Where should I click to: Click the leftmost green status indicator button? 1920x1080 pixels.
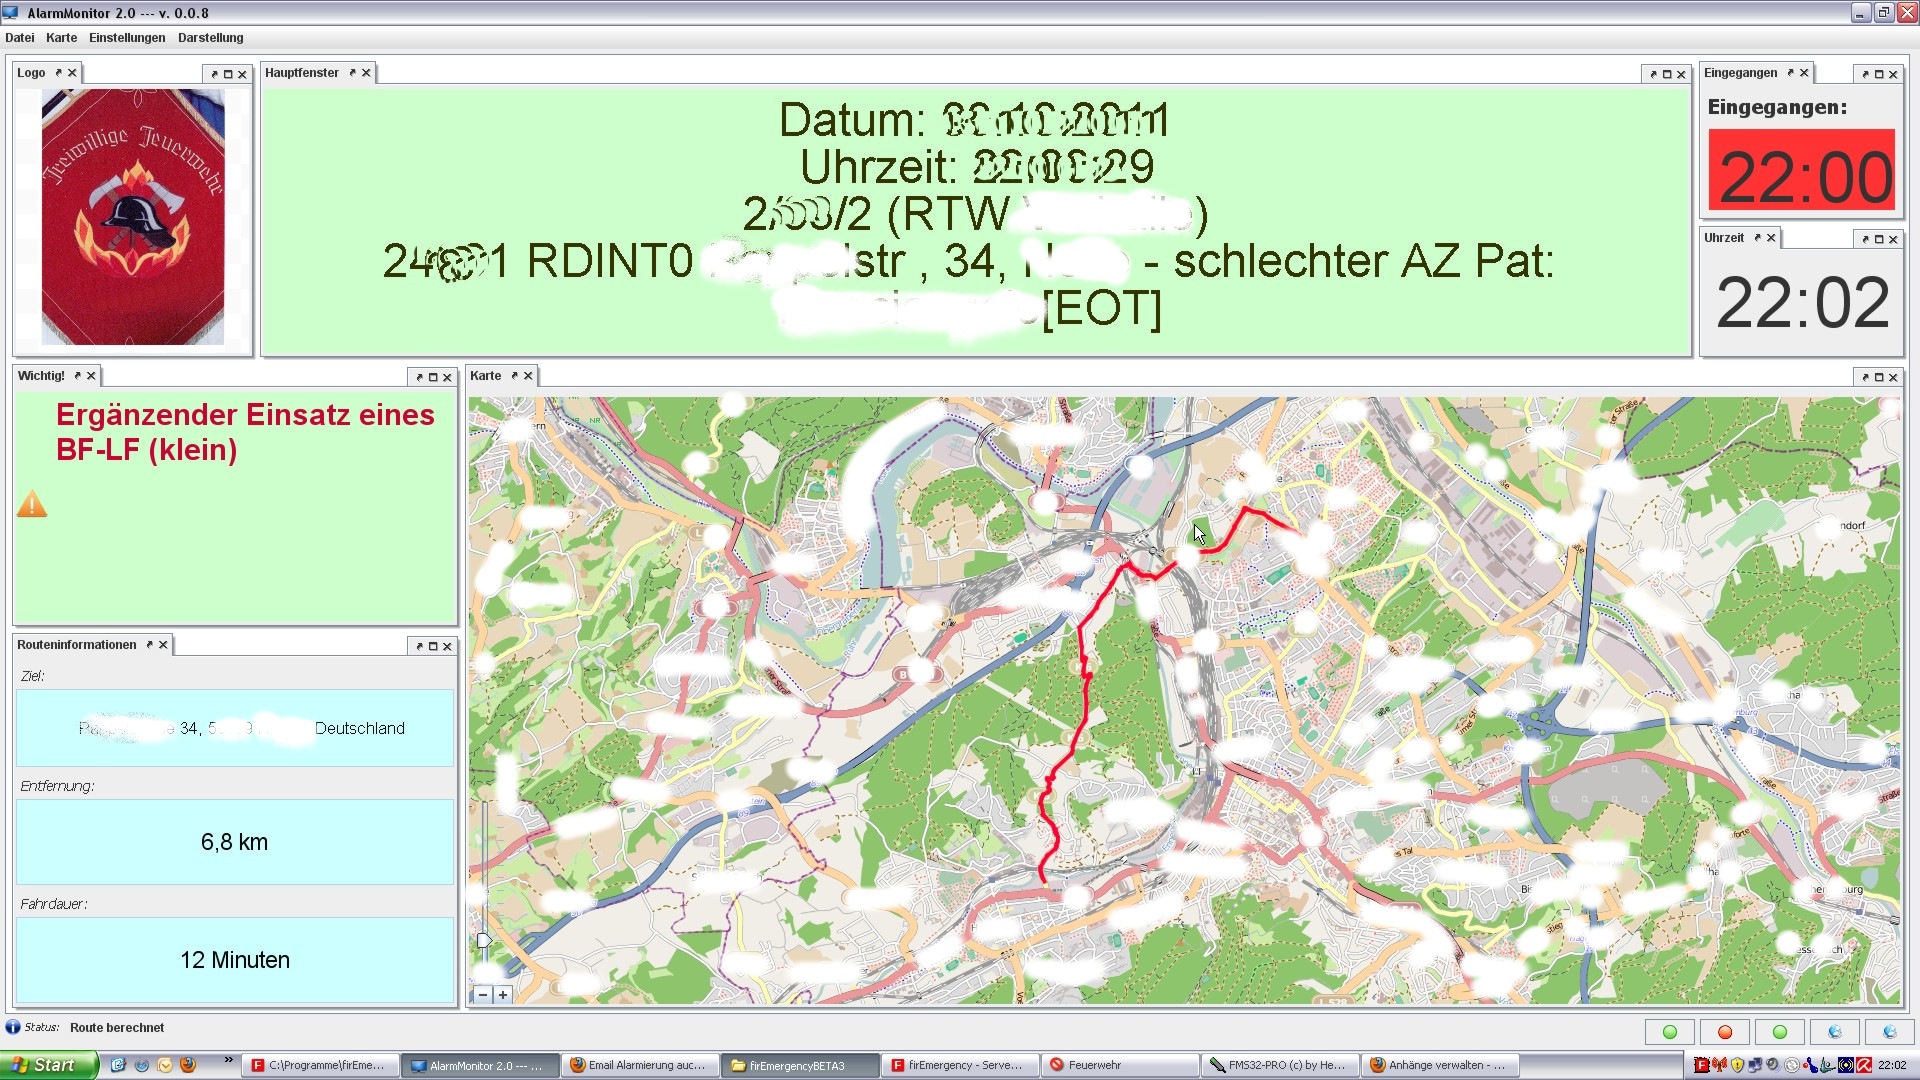pos(1669,1032)
